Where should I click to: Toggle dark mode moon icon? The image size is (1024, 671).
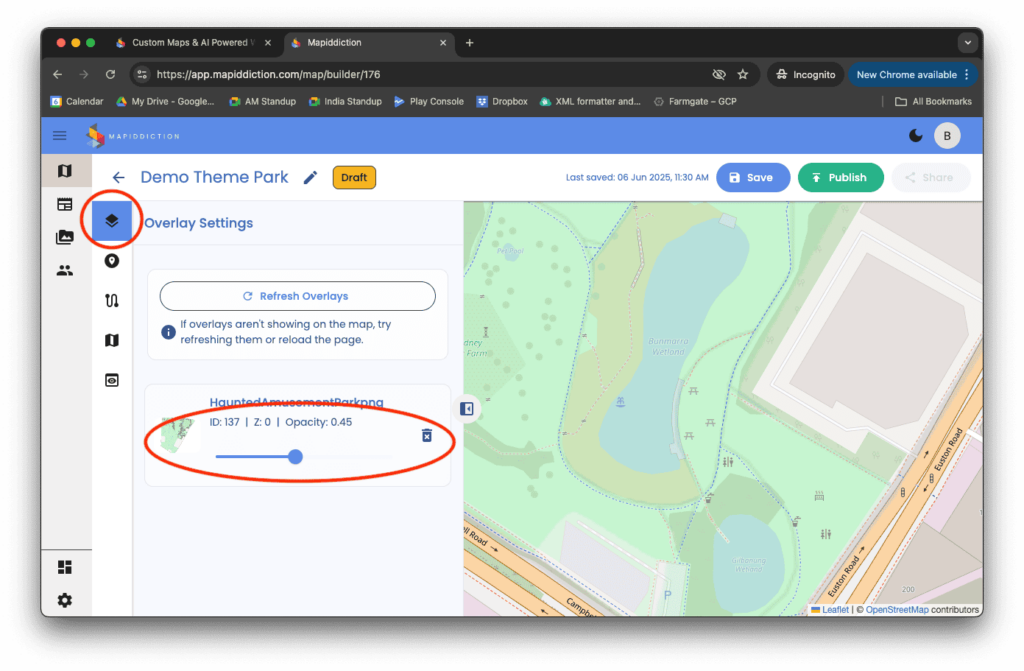click(916, 136)
